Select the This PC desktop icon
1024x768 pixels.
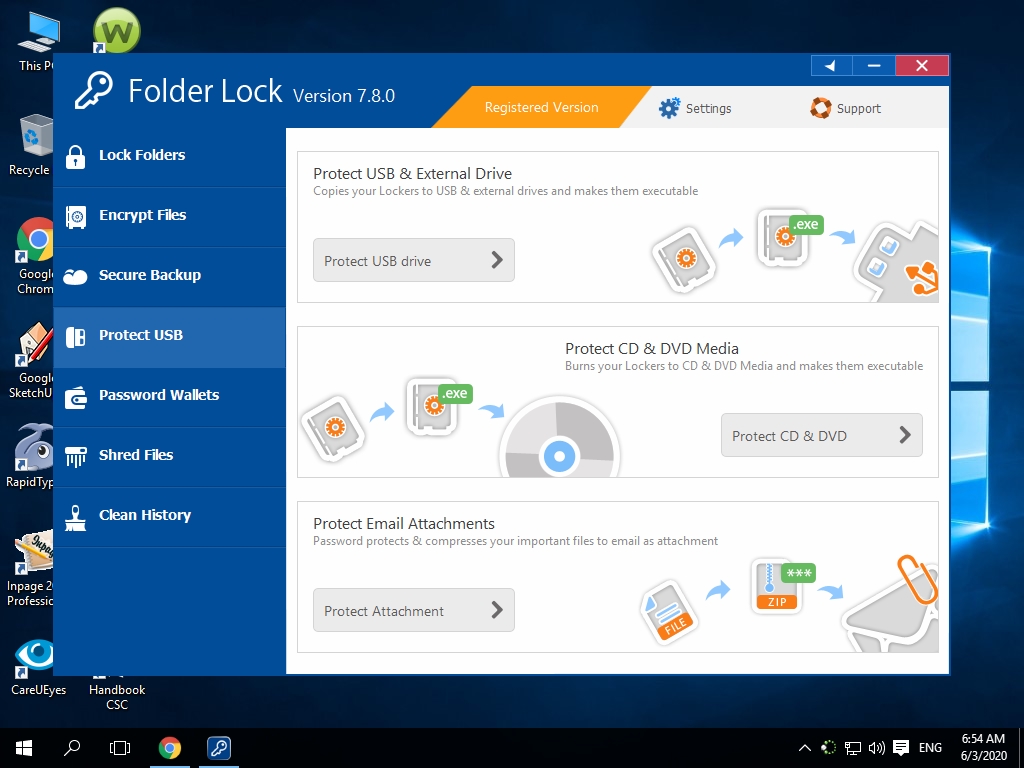36,41
